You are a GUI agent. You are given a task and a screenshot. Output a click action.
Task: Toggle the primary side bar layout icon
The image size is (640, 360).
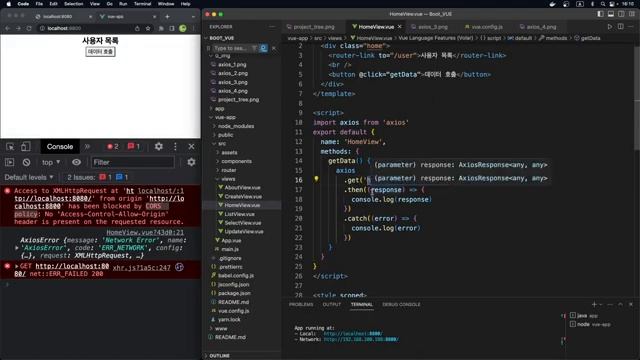[600, 14]
